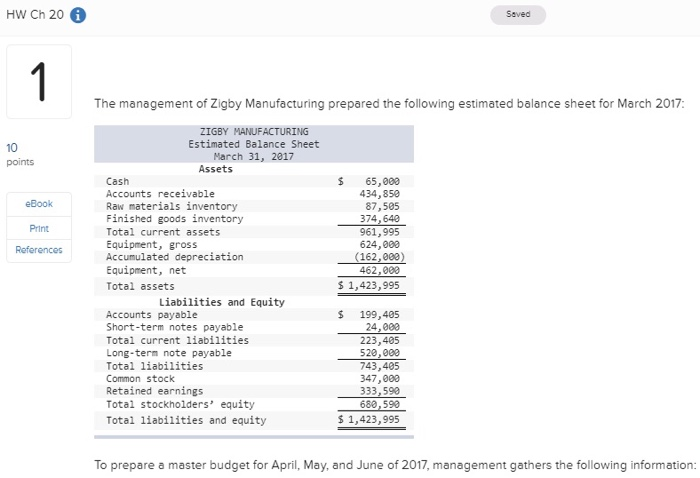Screen dimensions: 700x478
Task: Click the Estimated Balance Sheet subtitle
Action: pos(254,144)
